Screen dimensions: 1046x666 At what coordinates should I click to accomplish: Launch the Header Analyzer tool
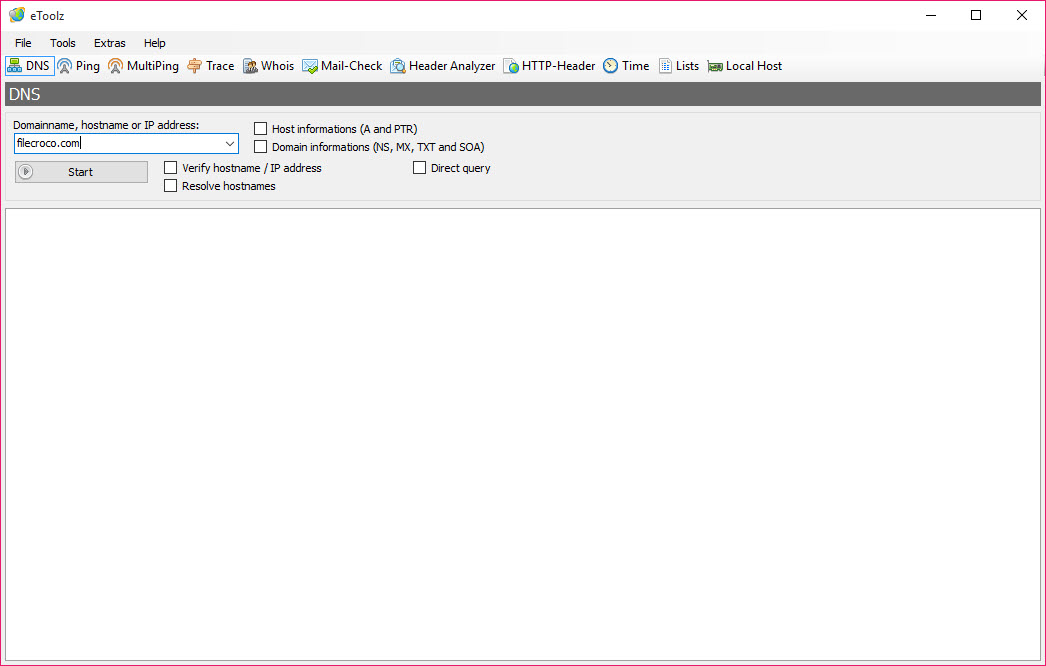click(x=443, y=66)
